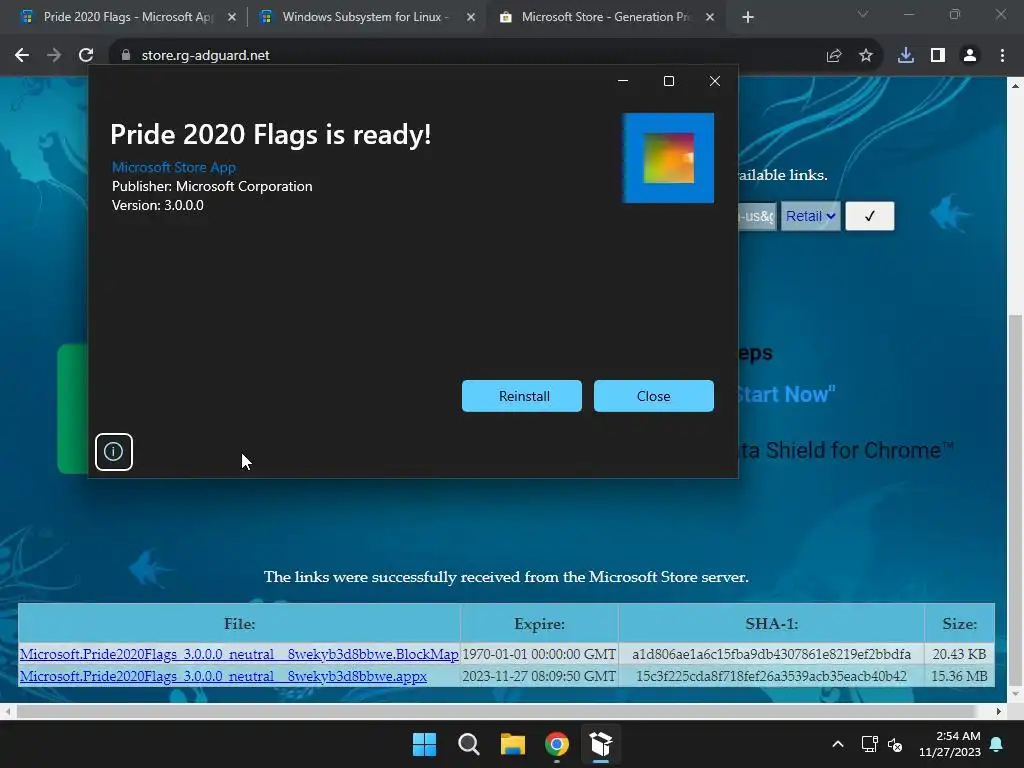The width and height of the screenshot is (1024, 768).
Task: Click the SHA-1 hash starting 15c3f2
Action: coord(771,676)
